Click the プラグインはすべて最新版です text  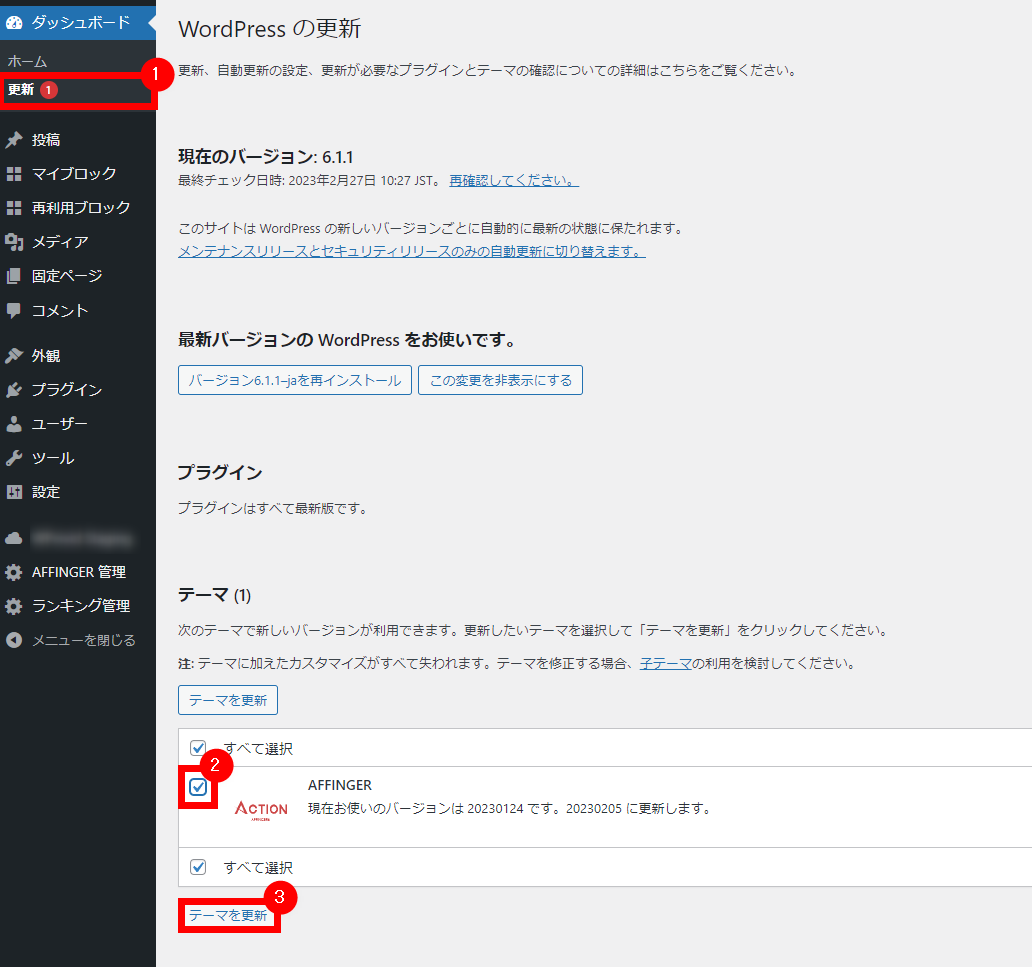click(273, 508)
